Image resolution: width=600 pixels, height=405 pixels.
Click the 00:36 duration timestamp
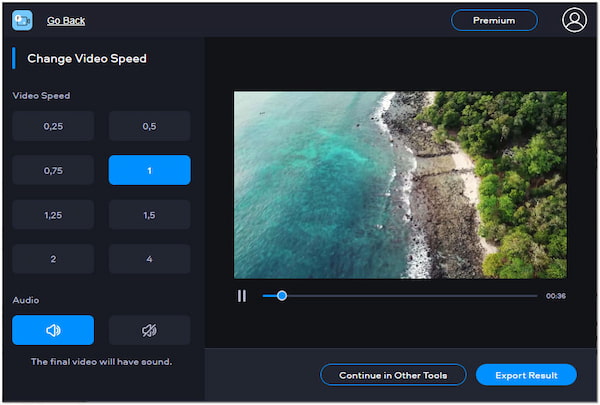556,296
